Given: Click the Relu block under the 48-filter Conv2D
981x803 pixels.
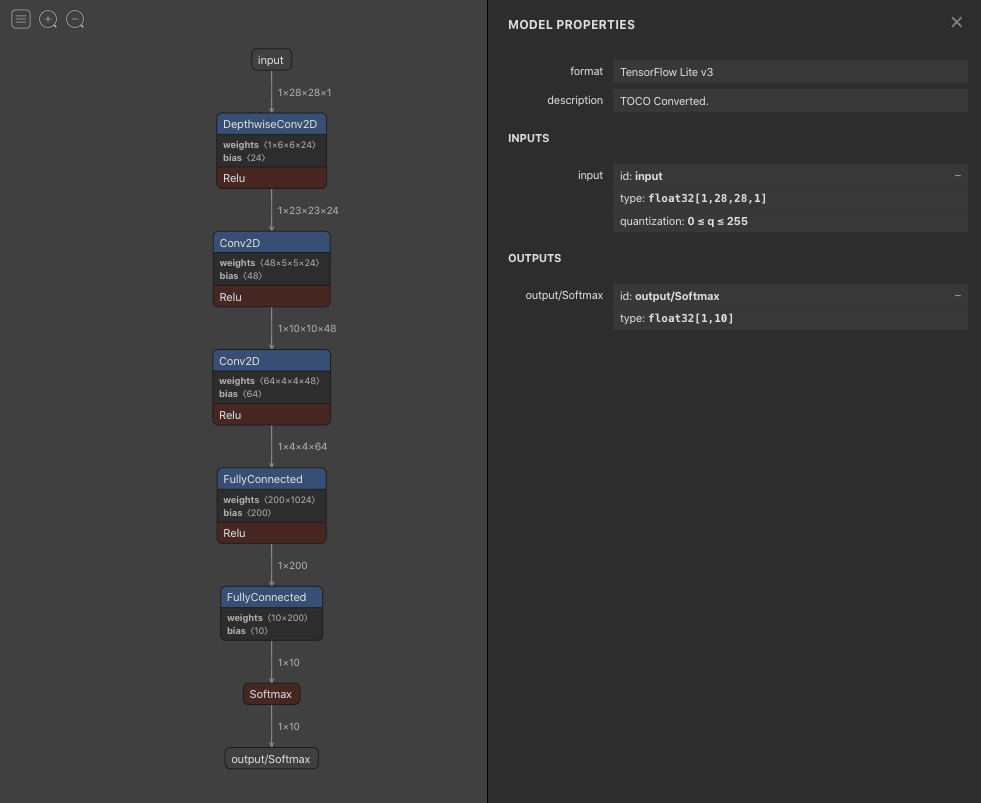Looking at the screenshot, I should point(271,297).
